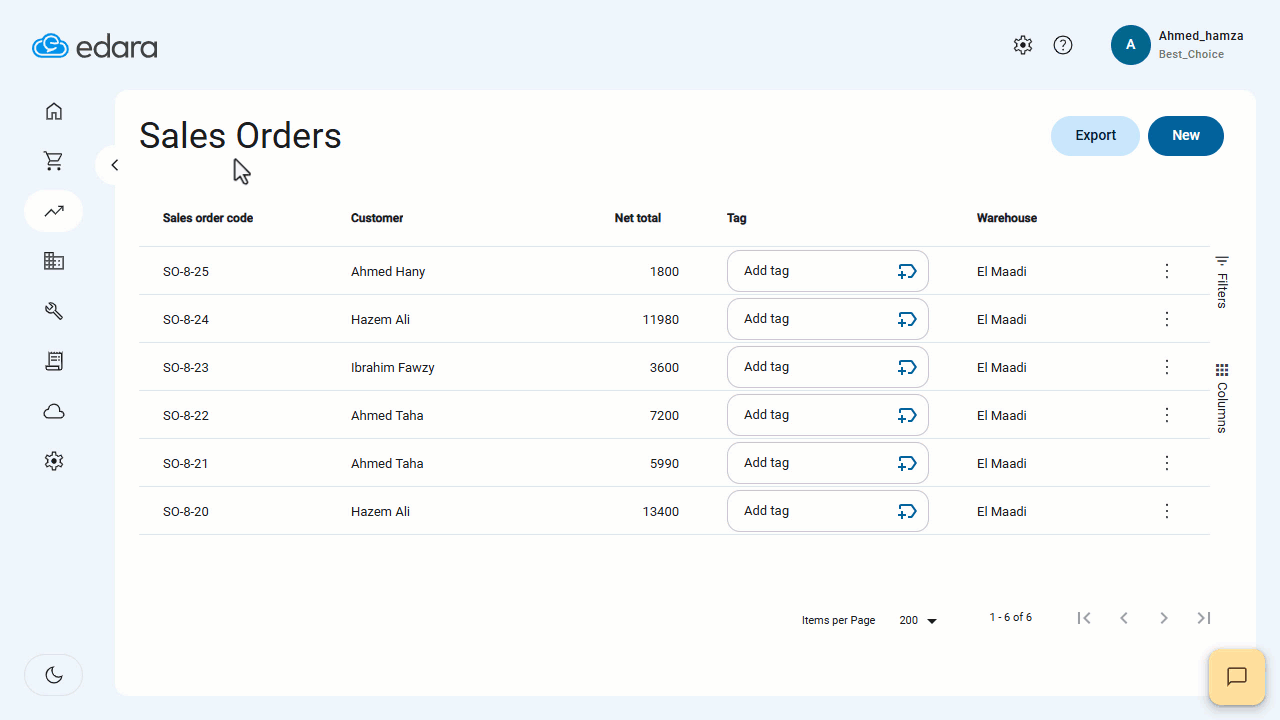
Task: Click sales order code SO-8-25
Action: click(186, 272)
